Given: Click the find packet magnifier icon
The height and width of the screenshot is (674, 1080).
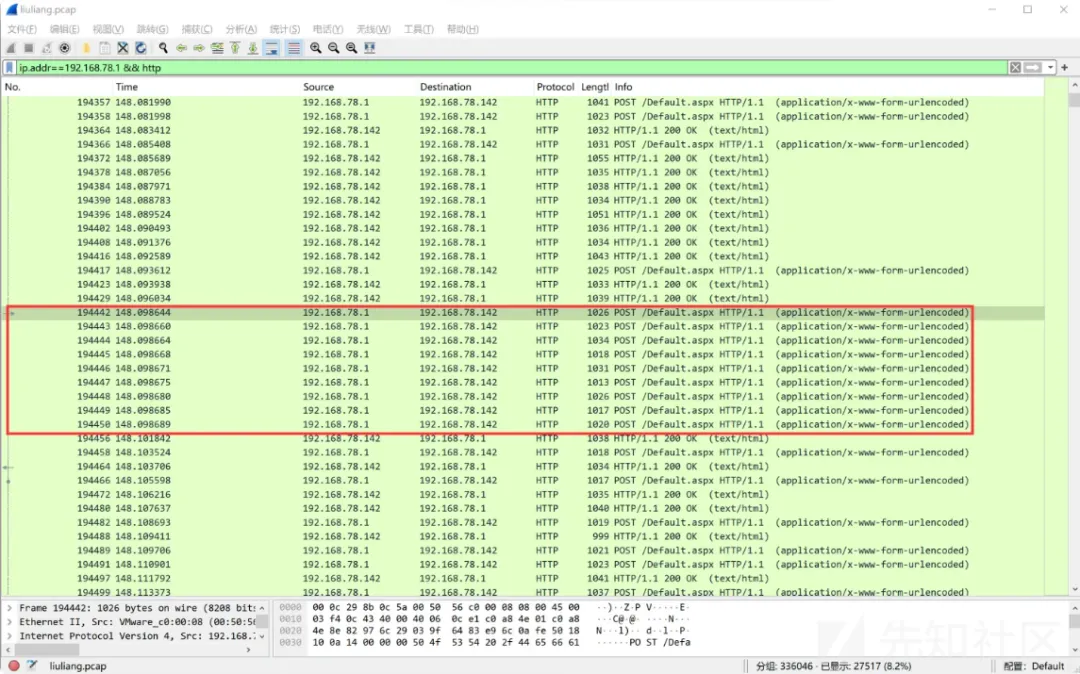Looking at the screenshot, I should (x=163, y=48).
